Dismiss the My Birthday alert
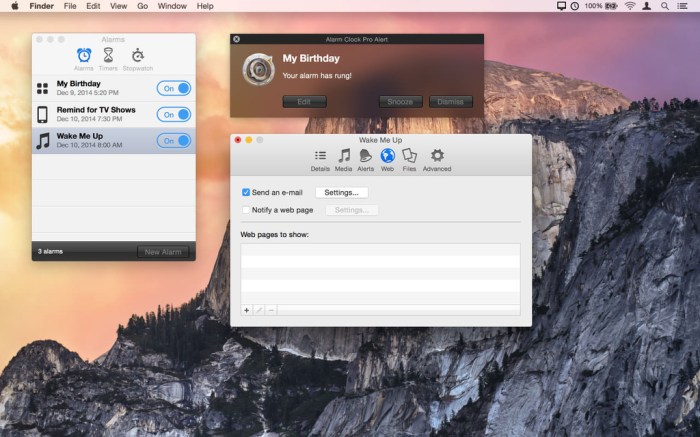The height and width of the screenshot is (437, 700). (450, 102)
